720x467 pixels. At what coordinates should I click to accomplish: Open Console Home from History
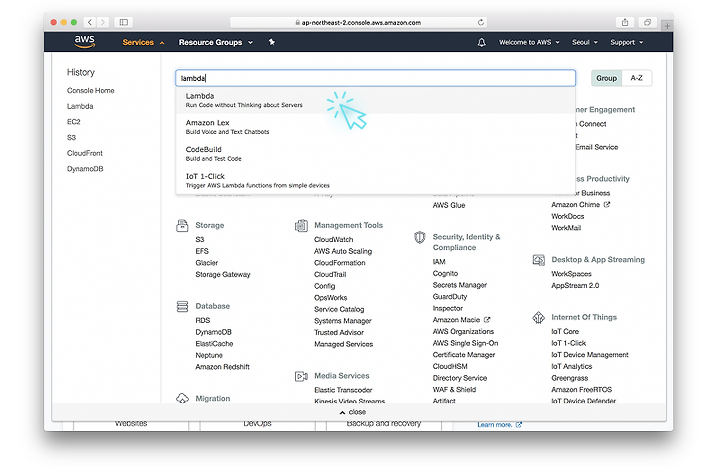pos(90,90)
